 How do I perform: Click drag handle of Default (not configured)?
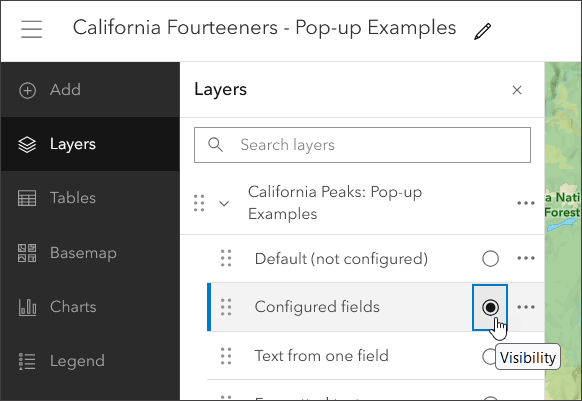coord(226,258)
